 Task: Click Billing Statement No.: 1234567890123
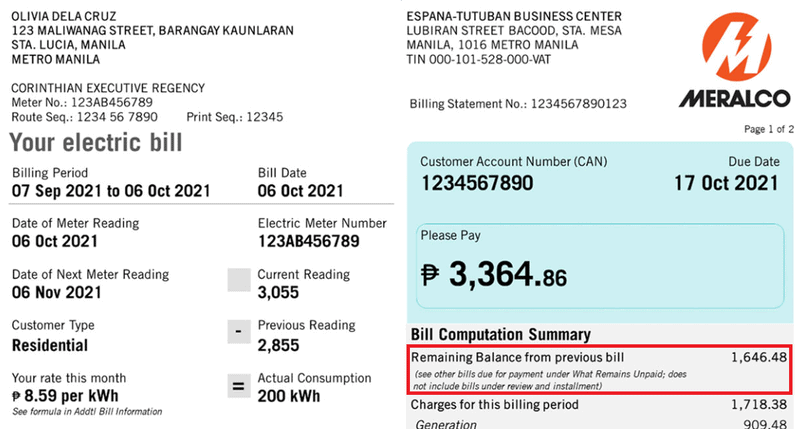518,104
